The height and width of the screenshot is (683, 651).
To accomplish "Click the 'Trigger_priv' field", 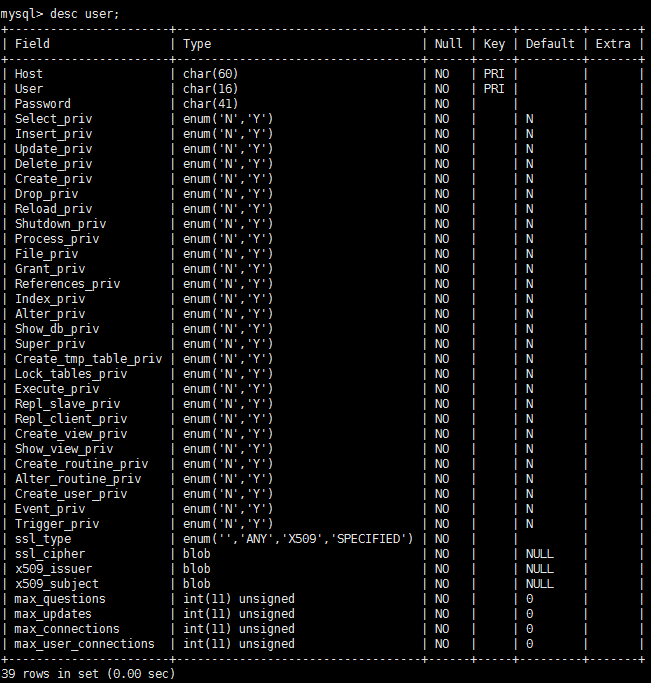I will click(57, 524).
